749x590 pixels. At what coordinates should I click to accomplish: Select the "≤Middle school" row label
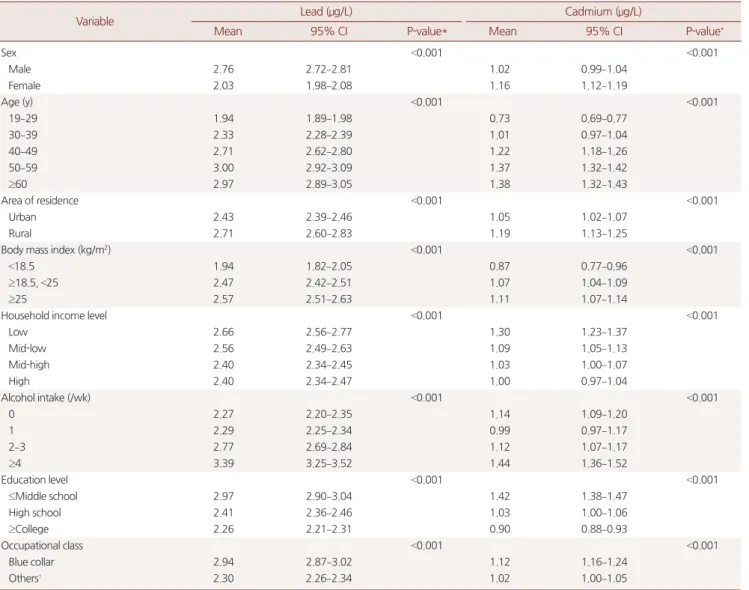[43, 496]
